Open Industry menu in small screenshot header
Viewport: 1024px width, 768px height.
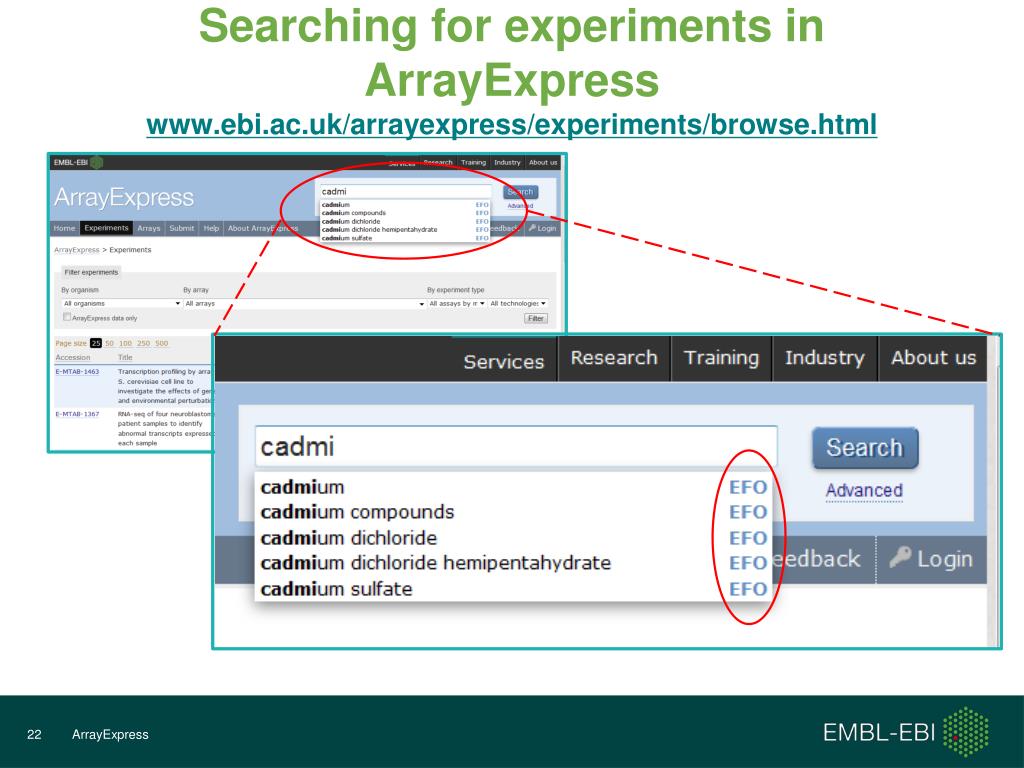[x=507, y=163]
